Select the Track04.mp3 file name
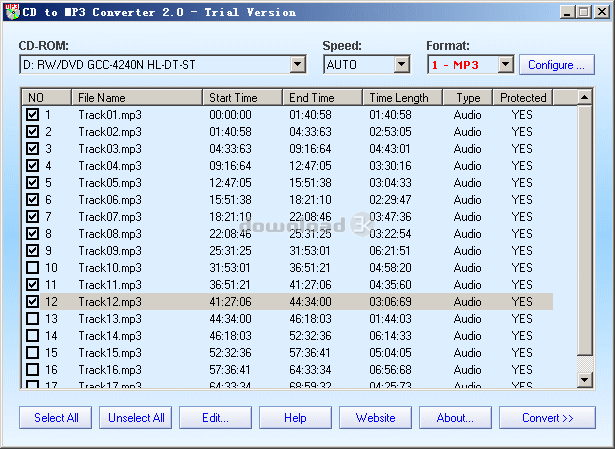 click(x=110, y=166)
